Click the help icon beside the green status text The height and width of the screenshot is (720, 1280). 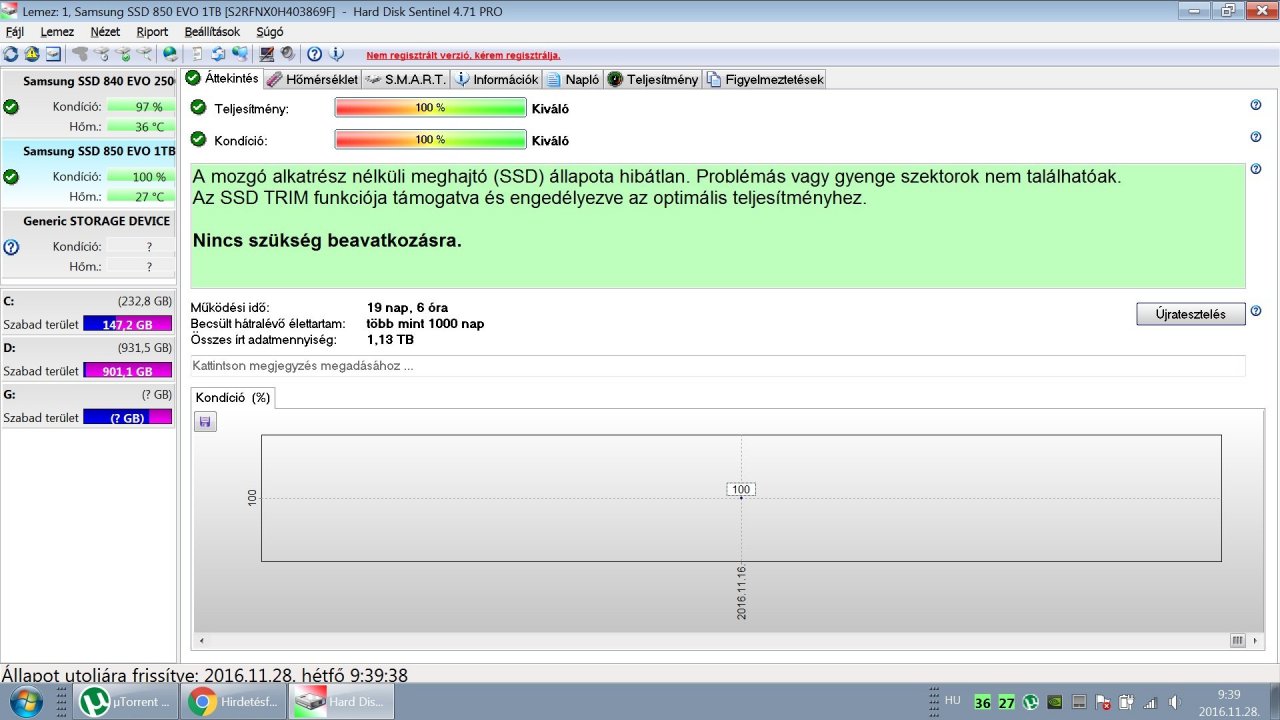tap(1256, 169)
